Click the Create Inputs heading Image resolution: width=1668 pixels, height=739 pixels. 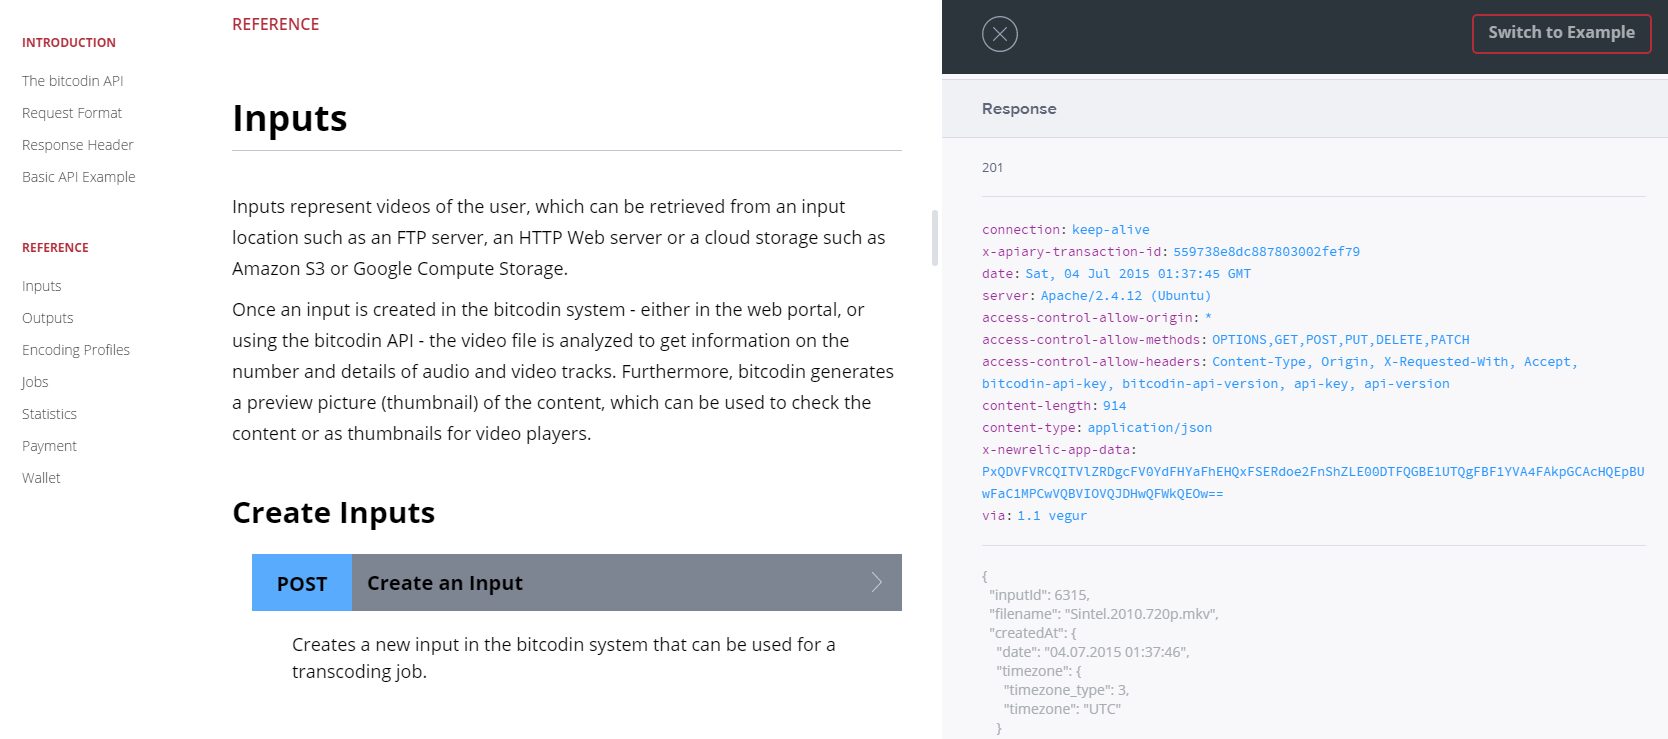[334, 512]
